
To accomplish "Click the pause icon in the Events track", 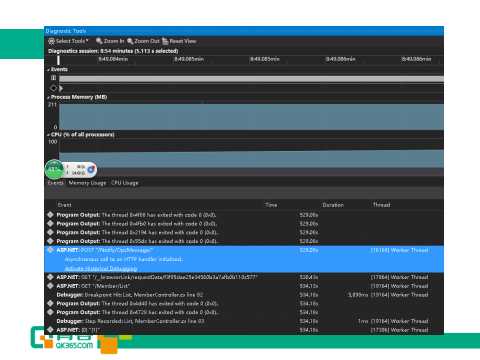I will tap(53, 78).
